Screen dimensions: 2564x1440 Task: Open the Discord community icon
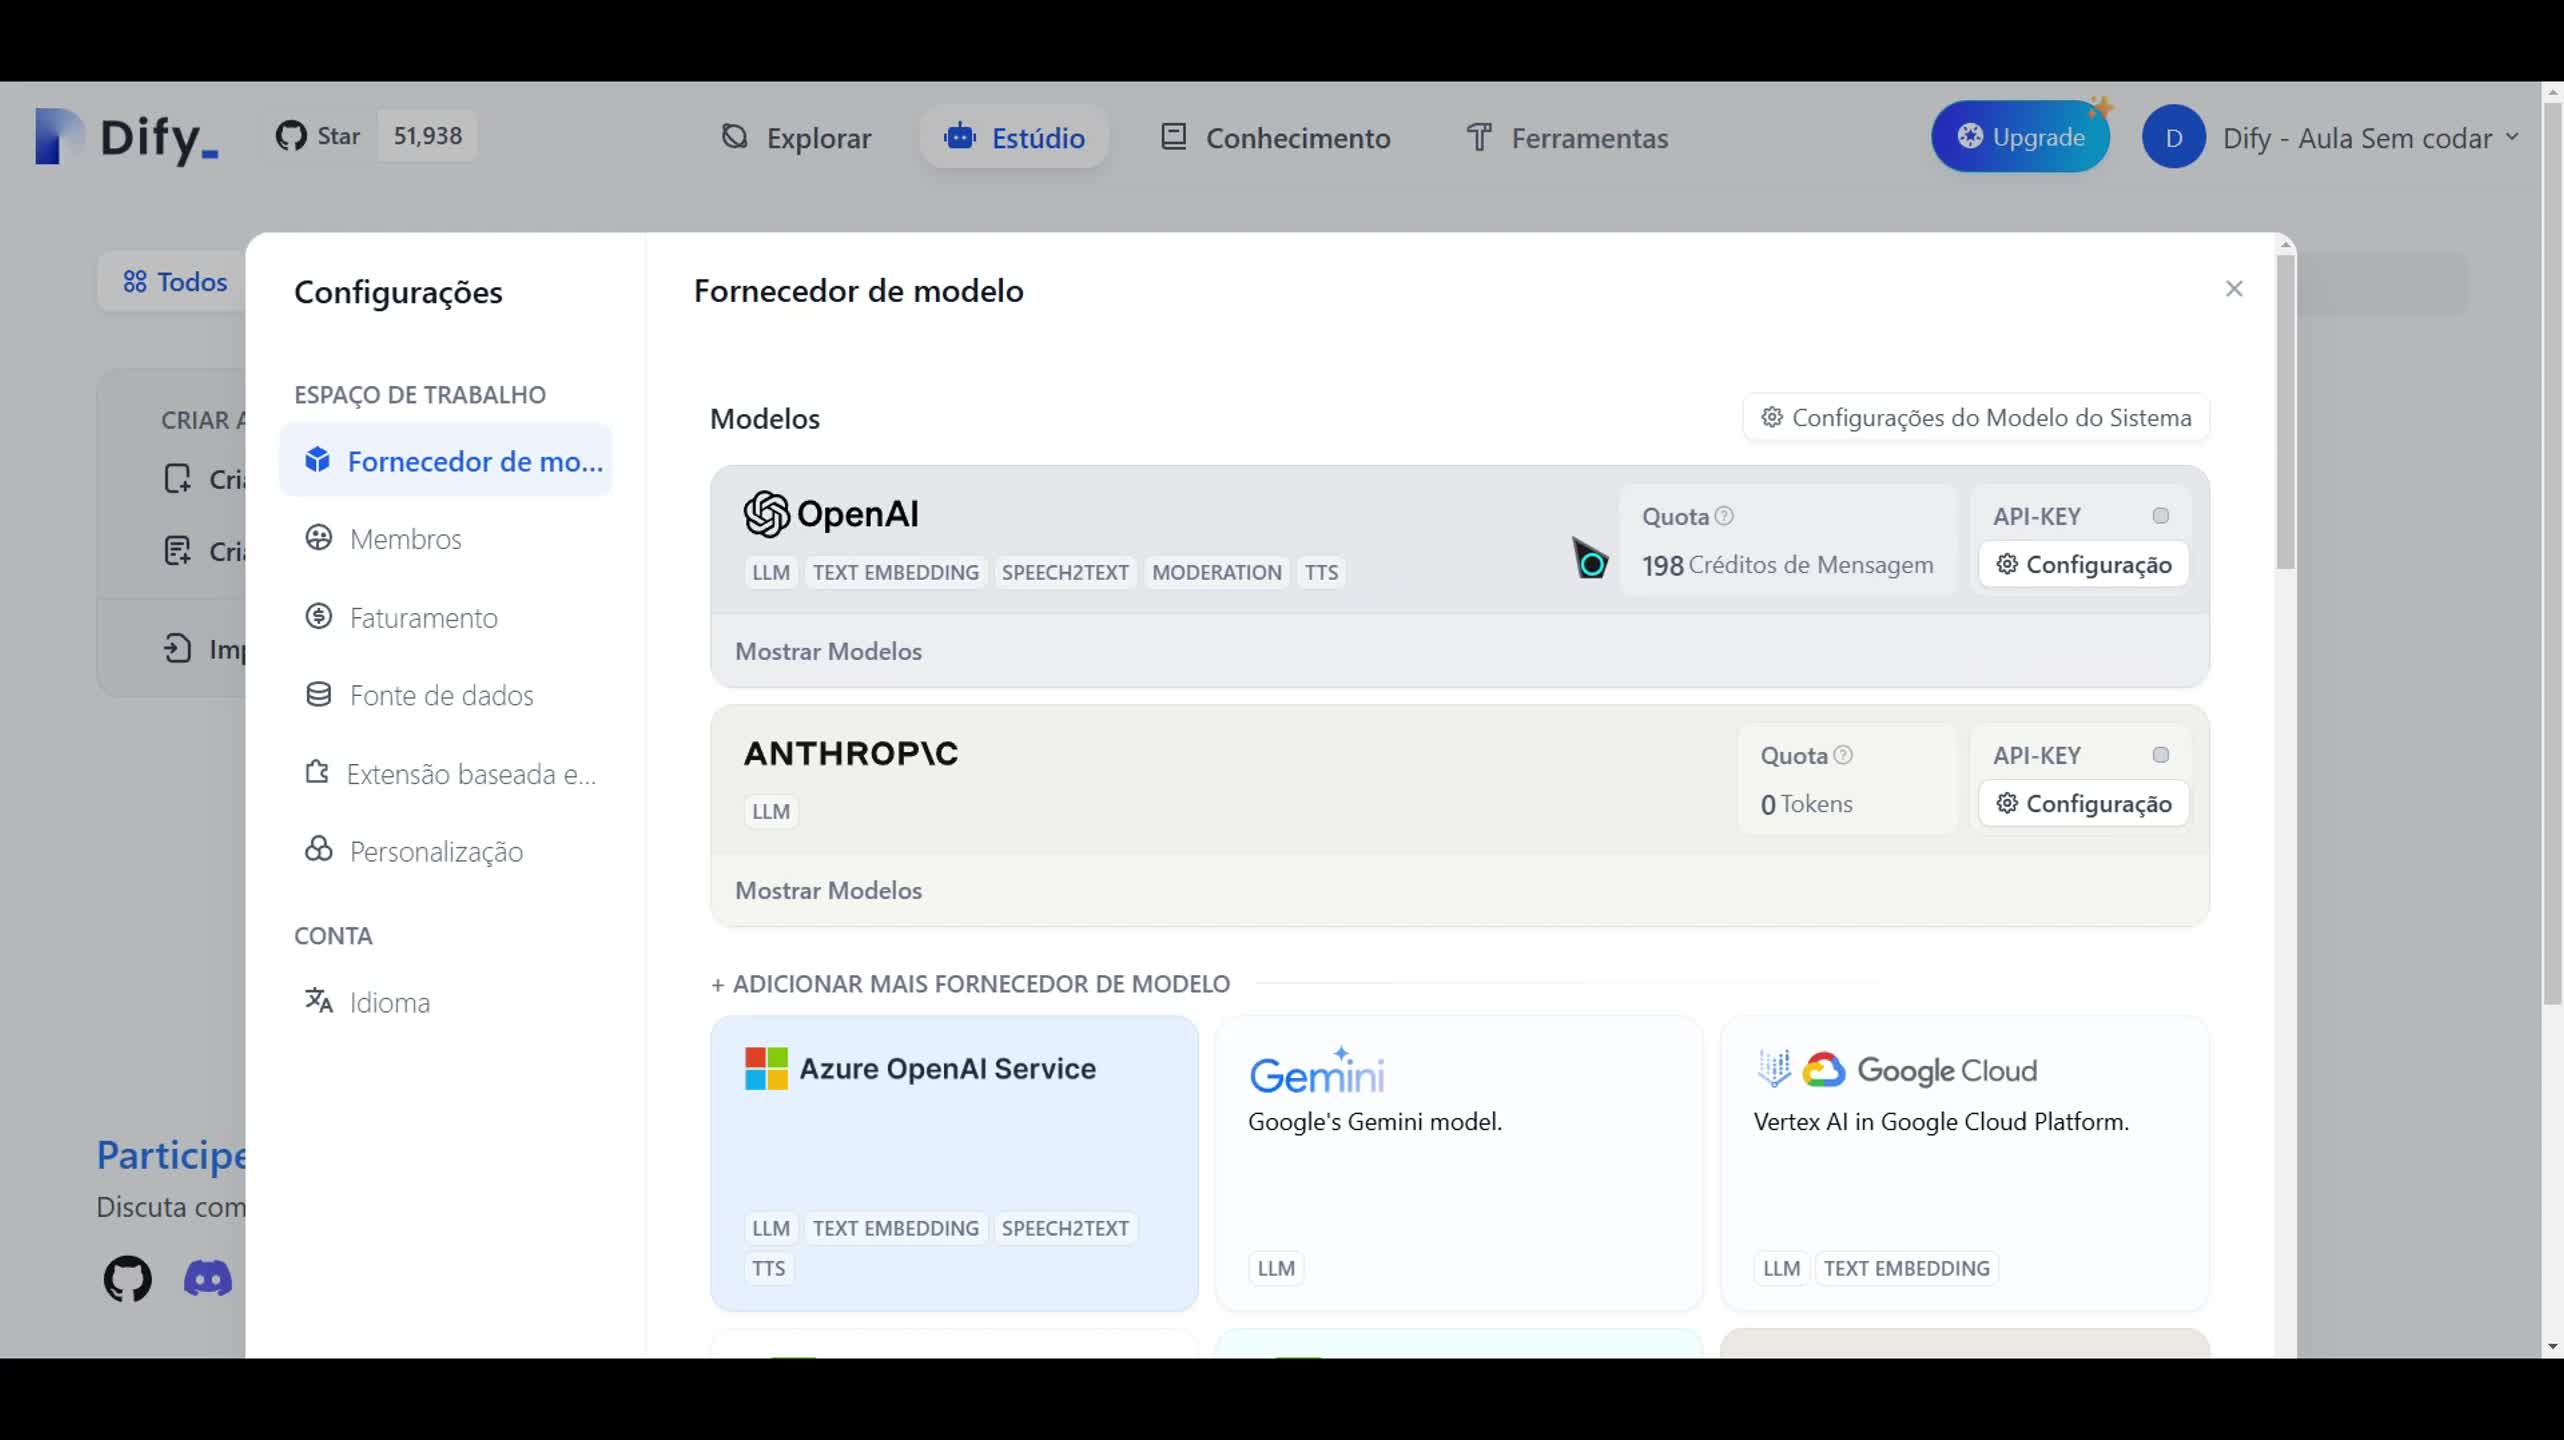207,1279
